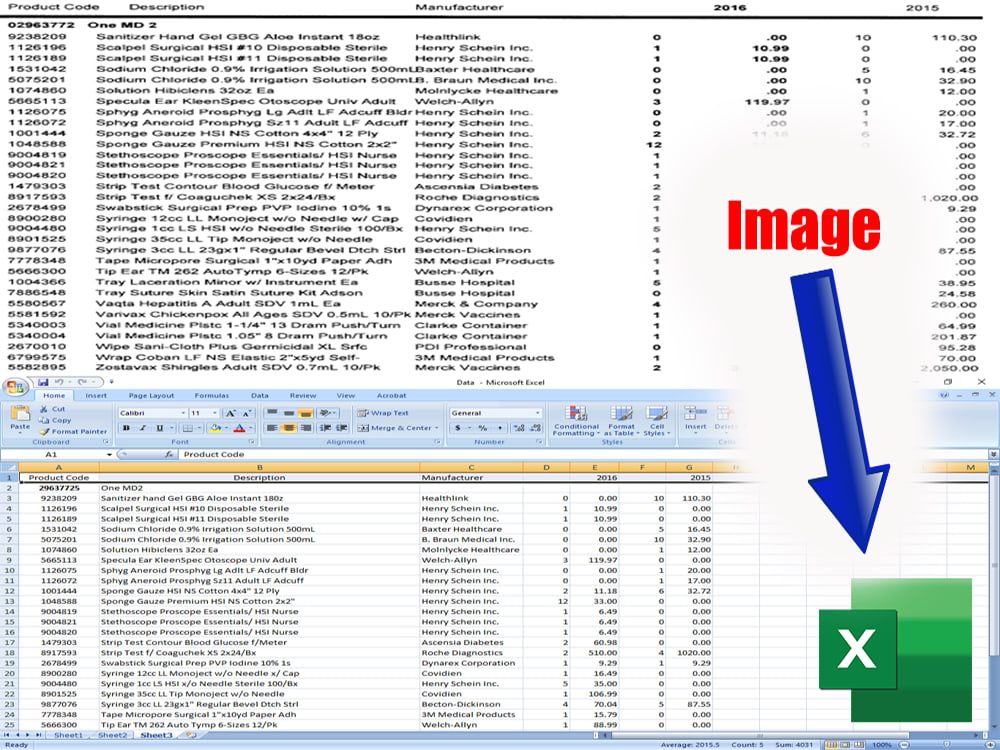1000x750 pixels.
Task: Click the Copy icon in Clipboard group
Action: point(44,420)
